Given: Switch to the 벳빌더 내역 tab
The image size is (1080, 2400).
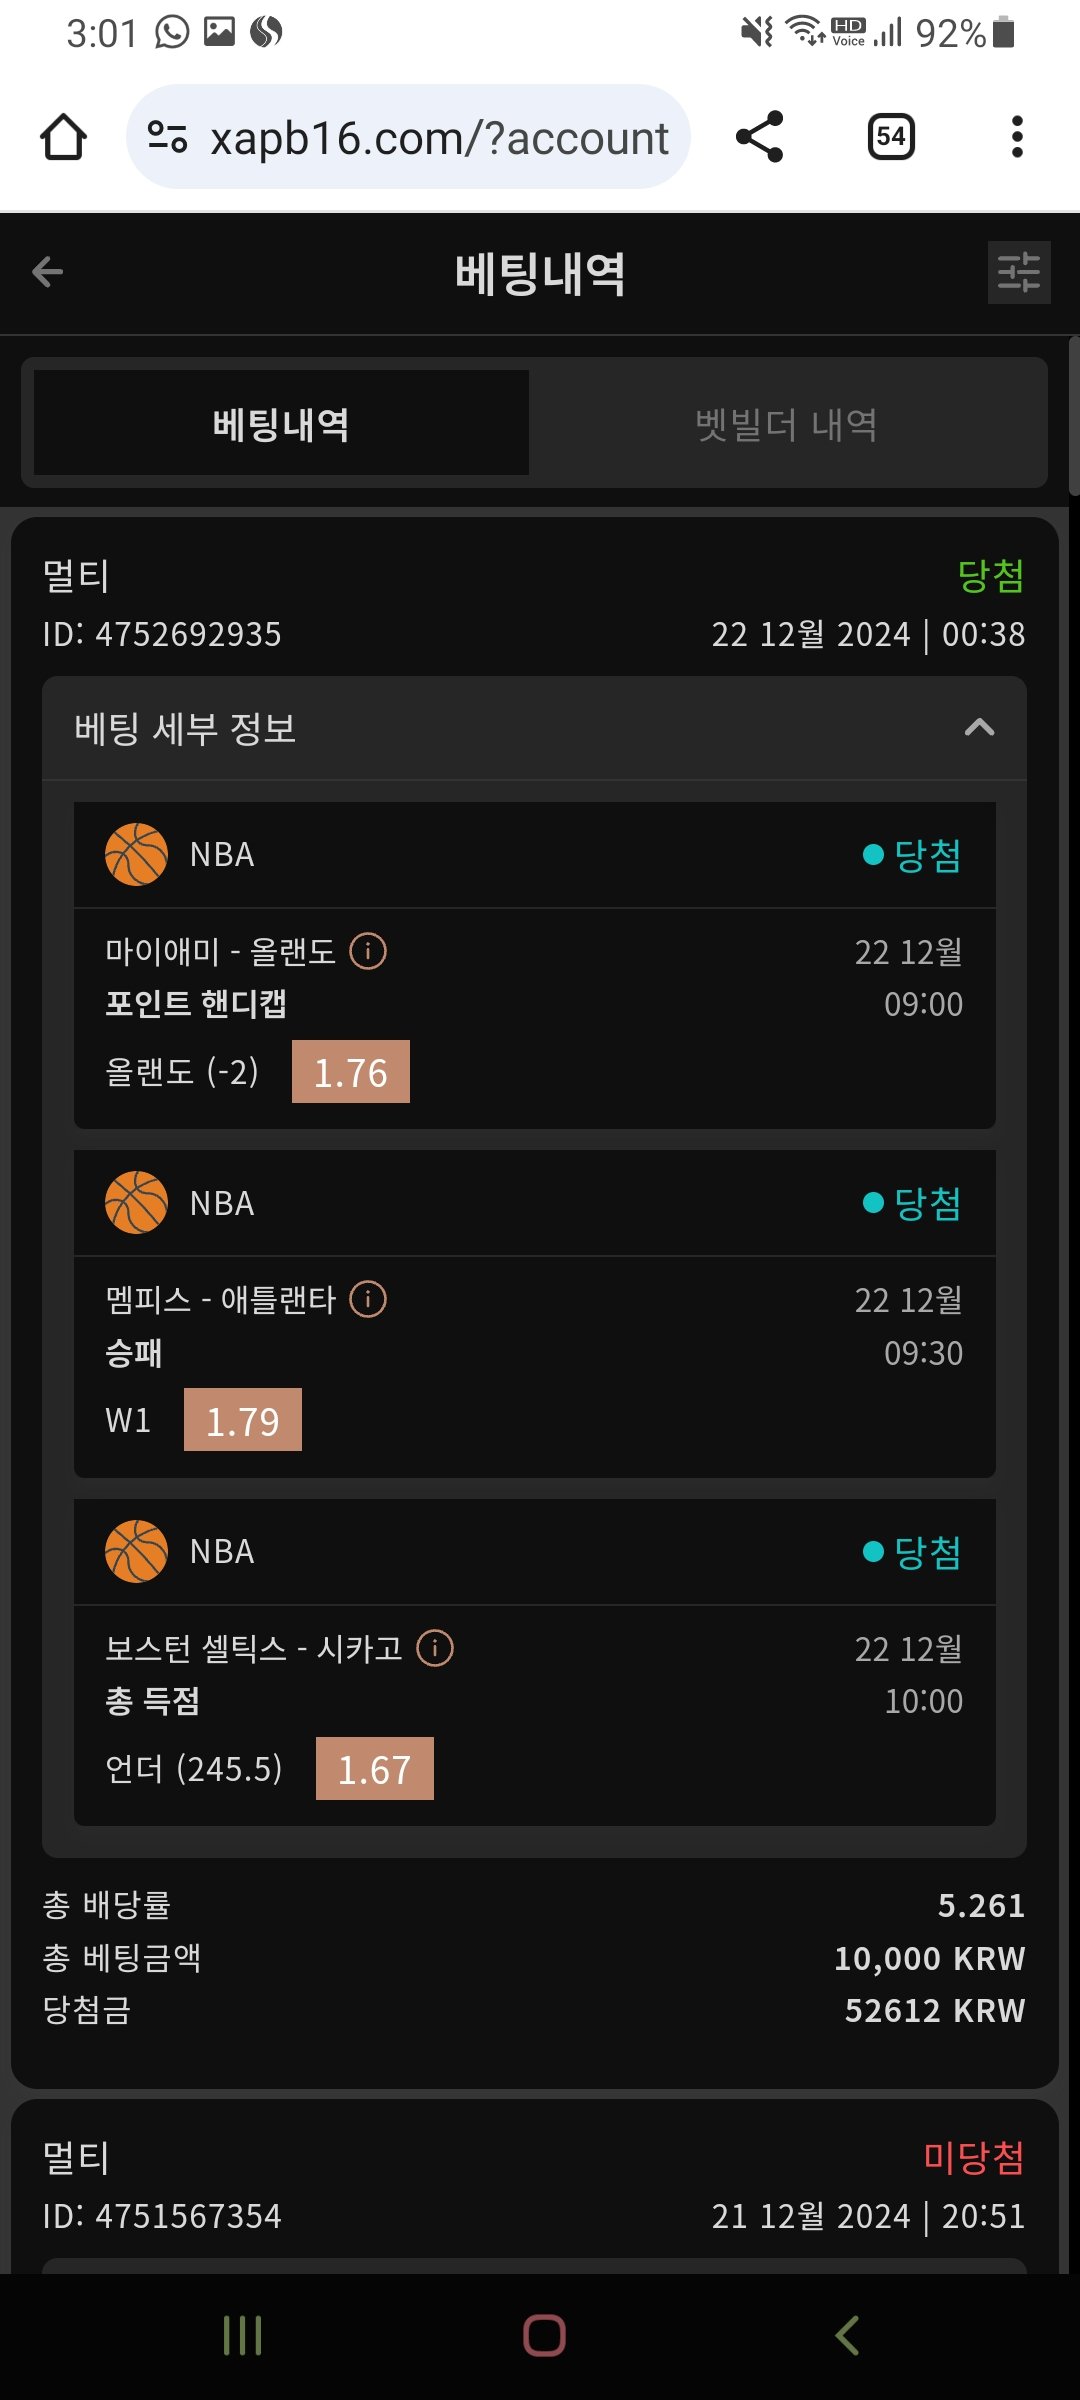Looking at the screenshot, I should [x=787, y=424].
